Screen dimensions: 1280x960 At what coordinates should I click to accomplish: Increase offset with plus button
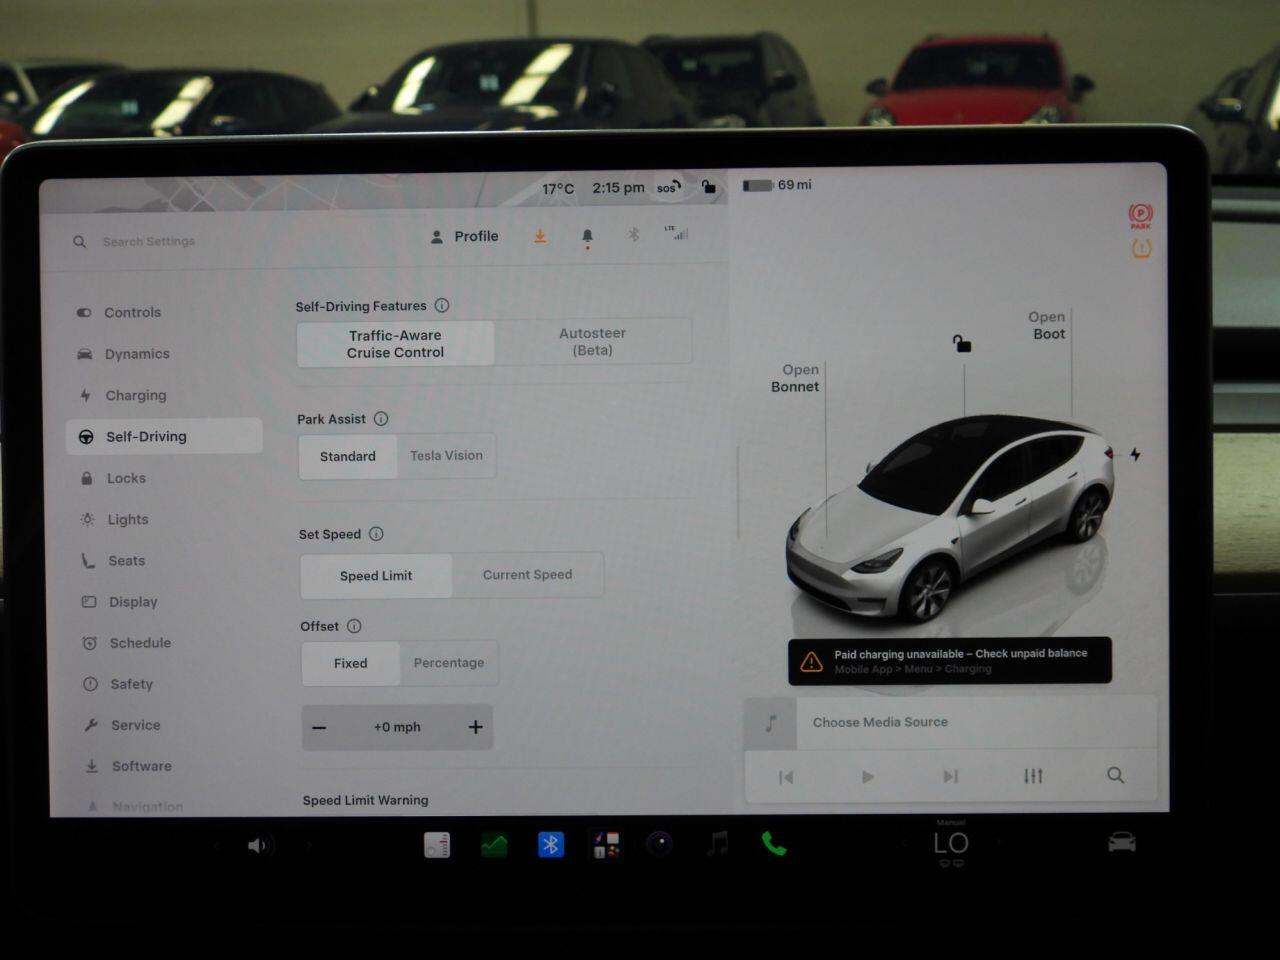(476, 727)
